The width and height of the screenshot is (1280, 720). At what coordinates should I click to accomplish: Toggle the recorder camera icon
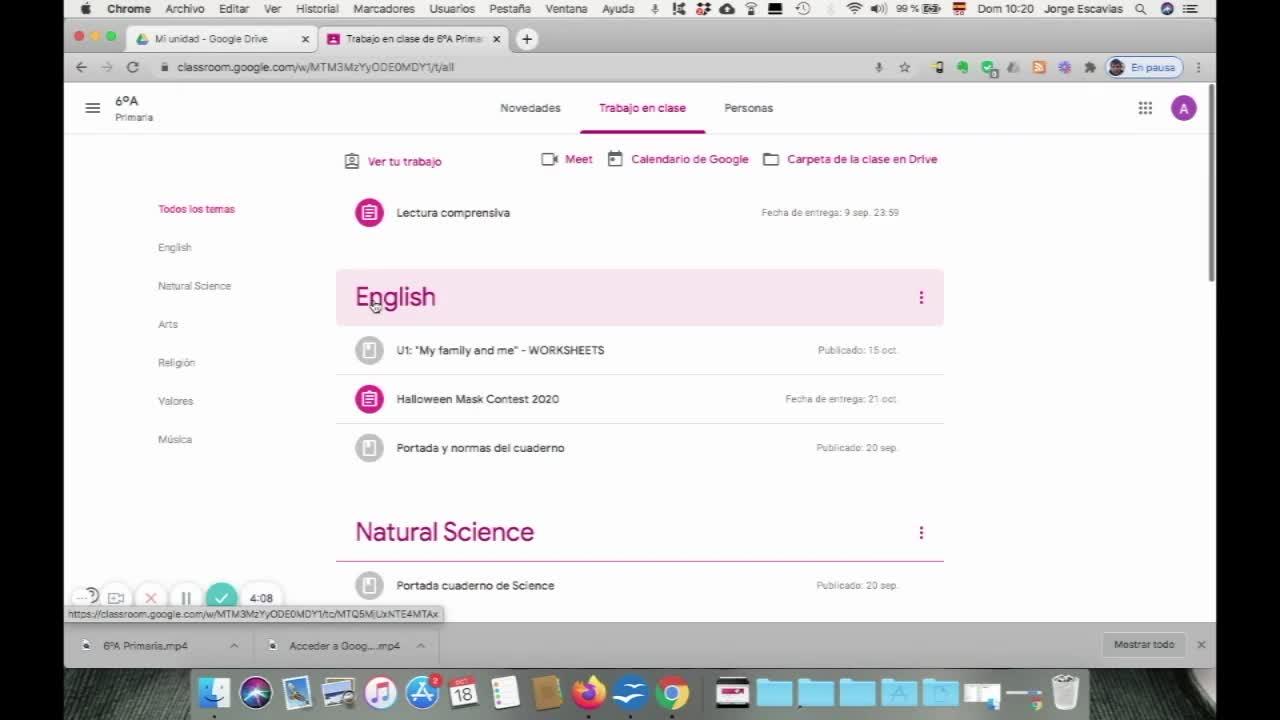click(x=116, y=598)
